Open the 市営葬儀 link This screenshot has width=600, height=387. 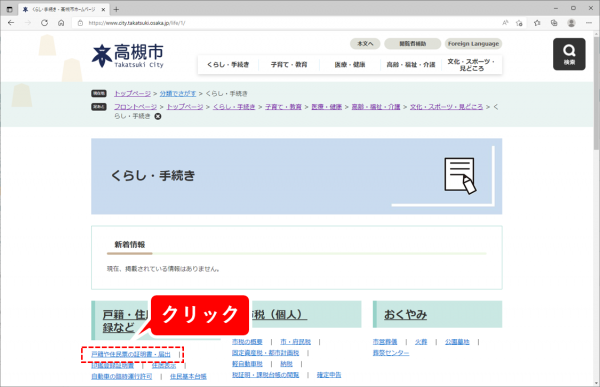click(385, 342)
